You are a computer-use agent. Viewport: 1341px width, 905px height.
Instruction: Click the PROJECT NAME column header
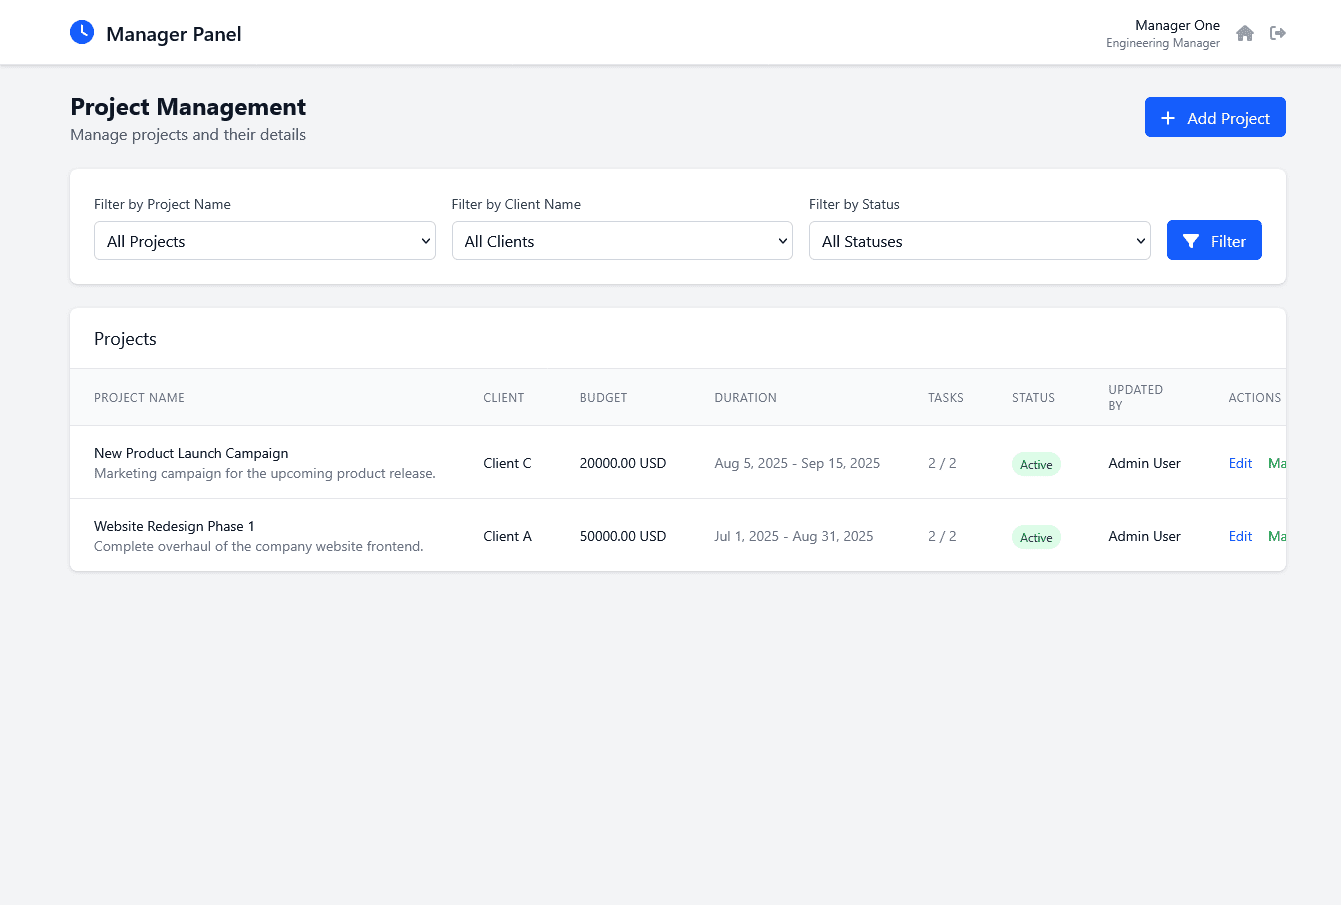point(139,397)
